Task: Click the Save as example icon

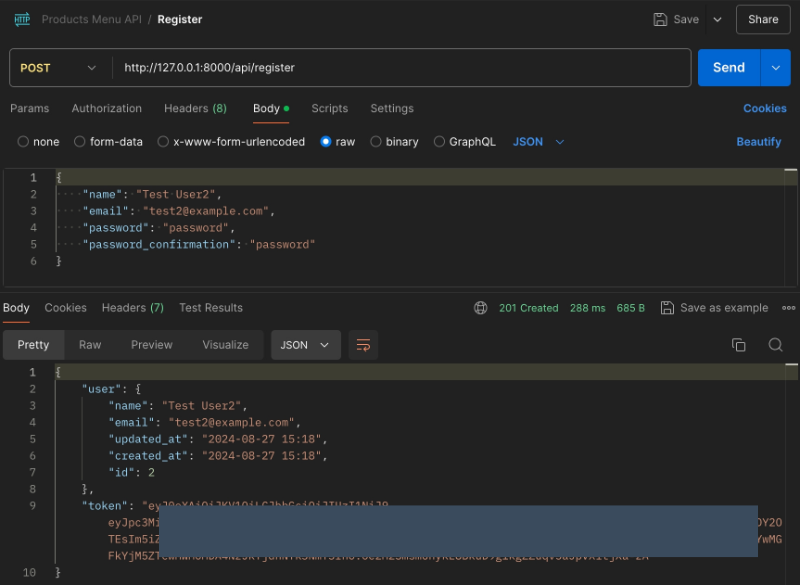Action: [667, 308]
